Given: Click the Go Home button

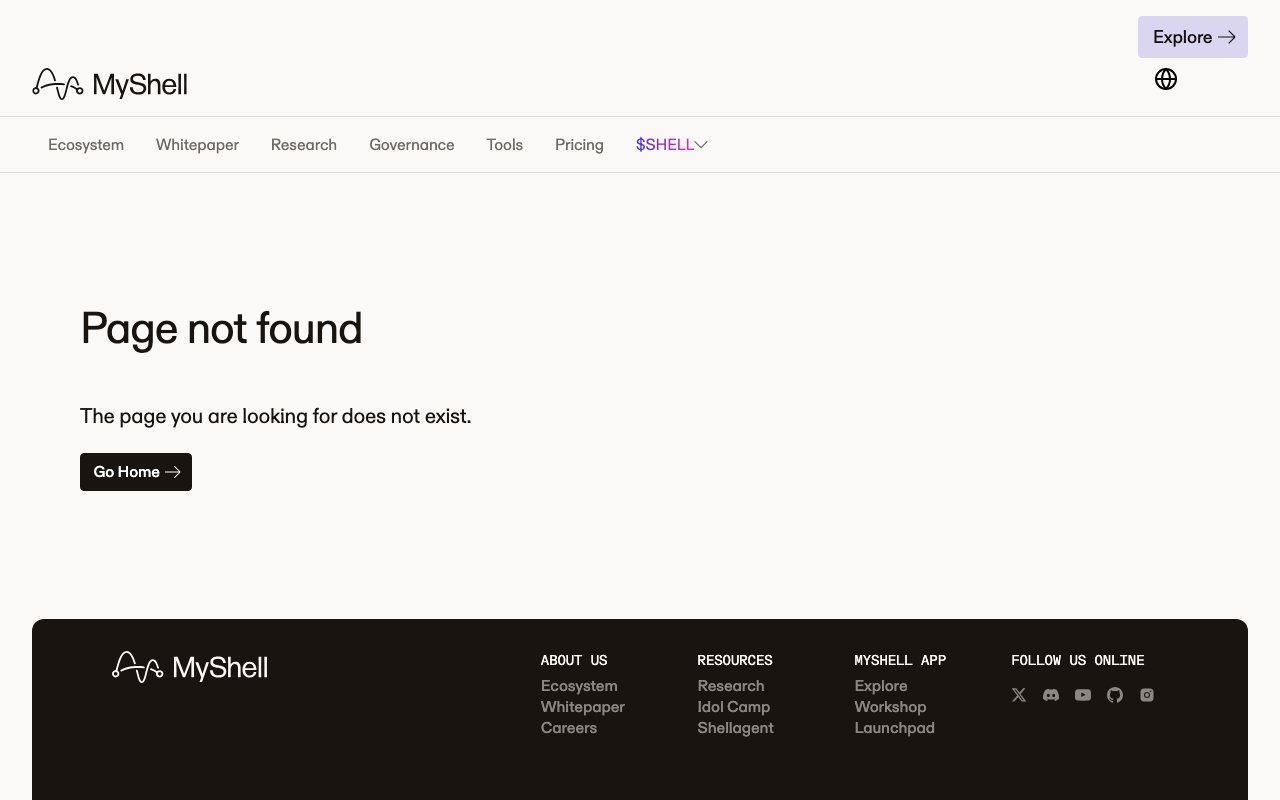Looking at the screenshot, I should click(136, 472).
